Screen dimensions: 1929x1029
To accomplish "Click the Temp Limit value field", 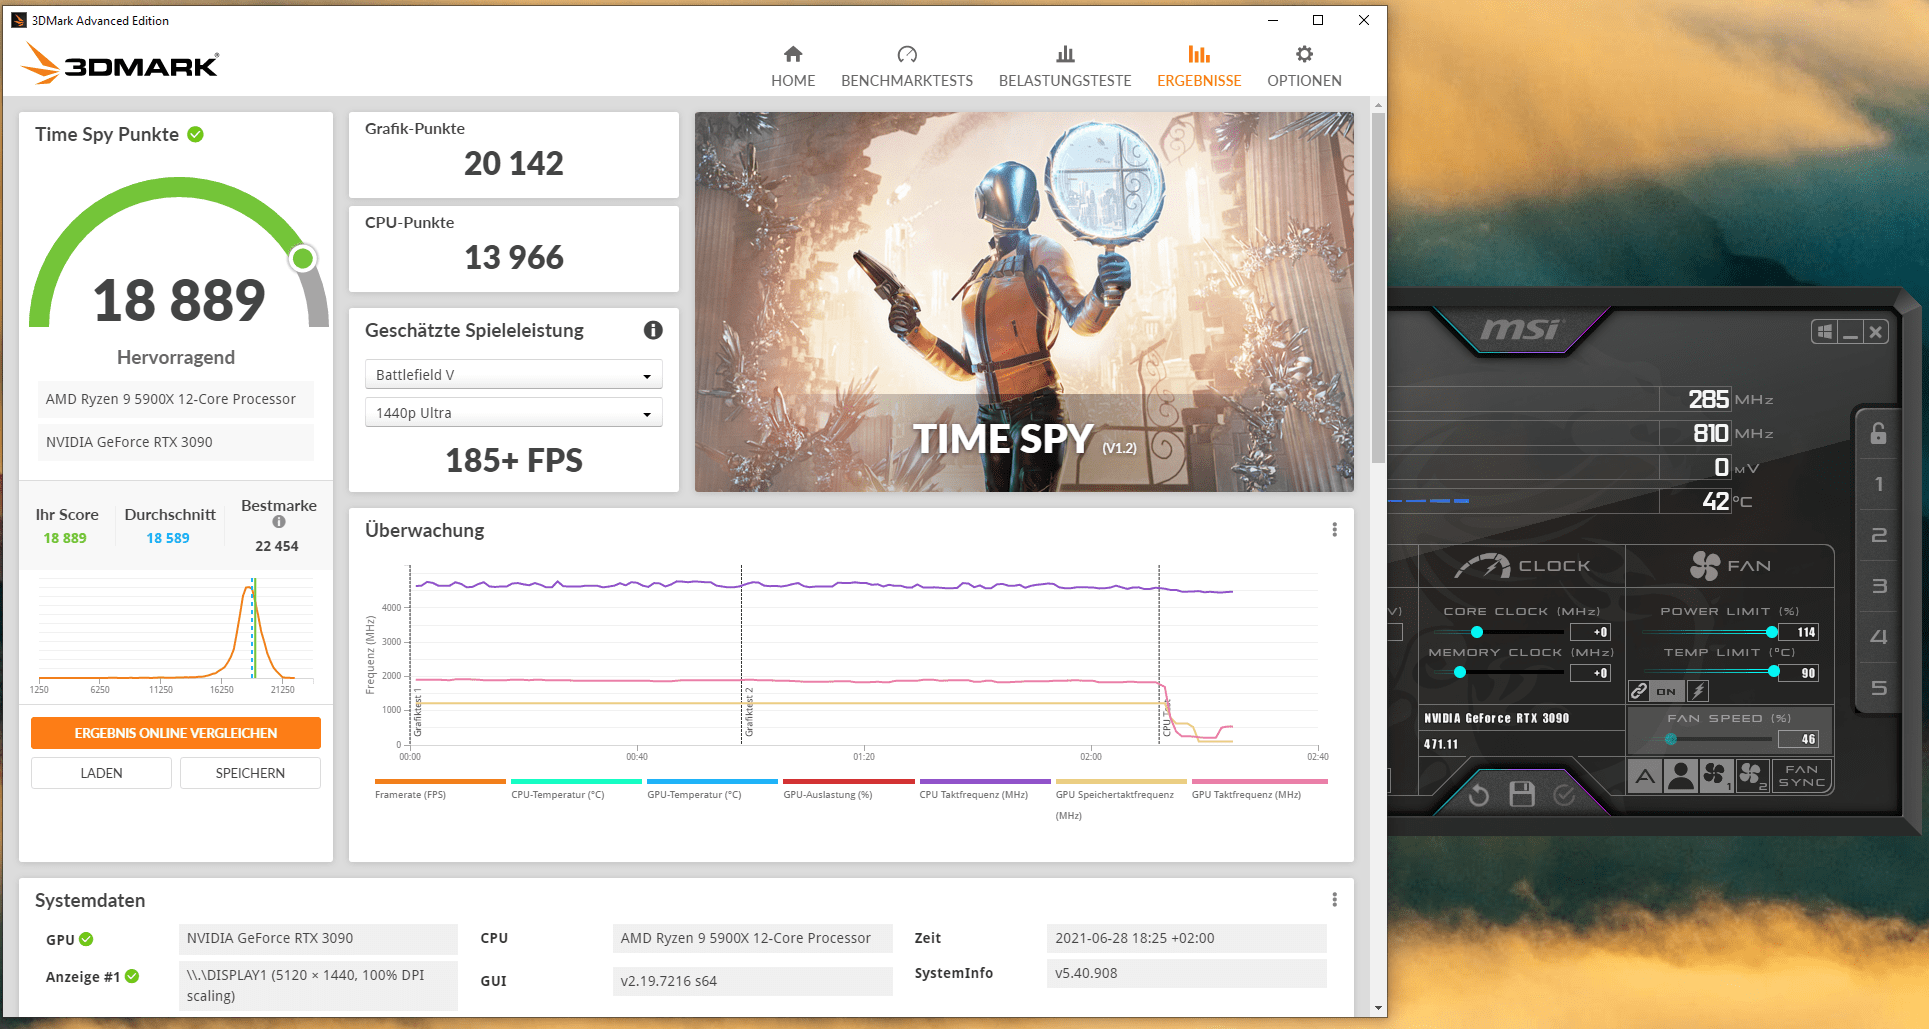I will click(1798, 673).
